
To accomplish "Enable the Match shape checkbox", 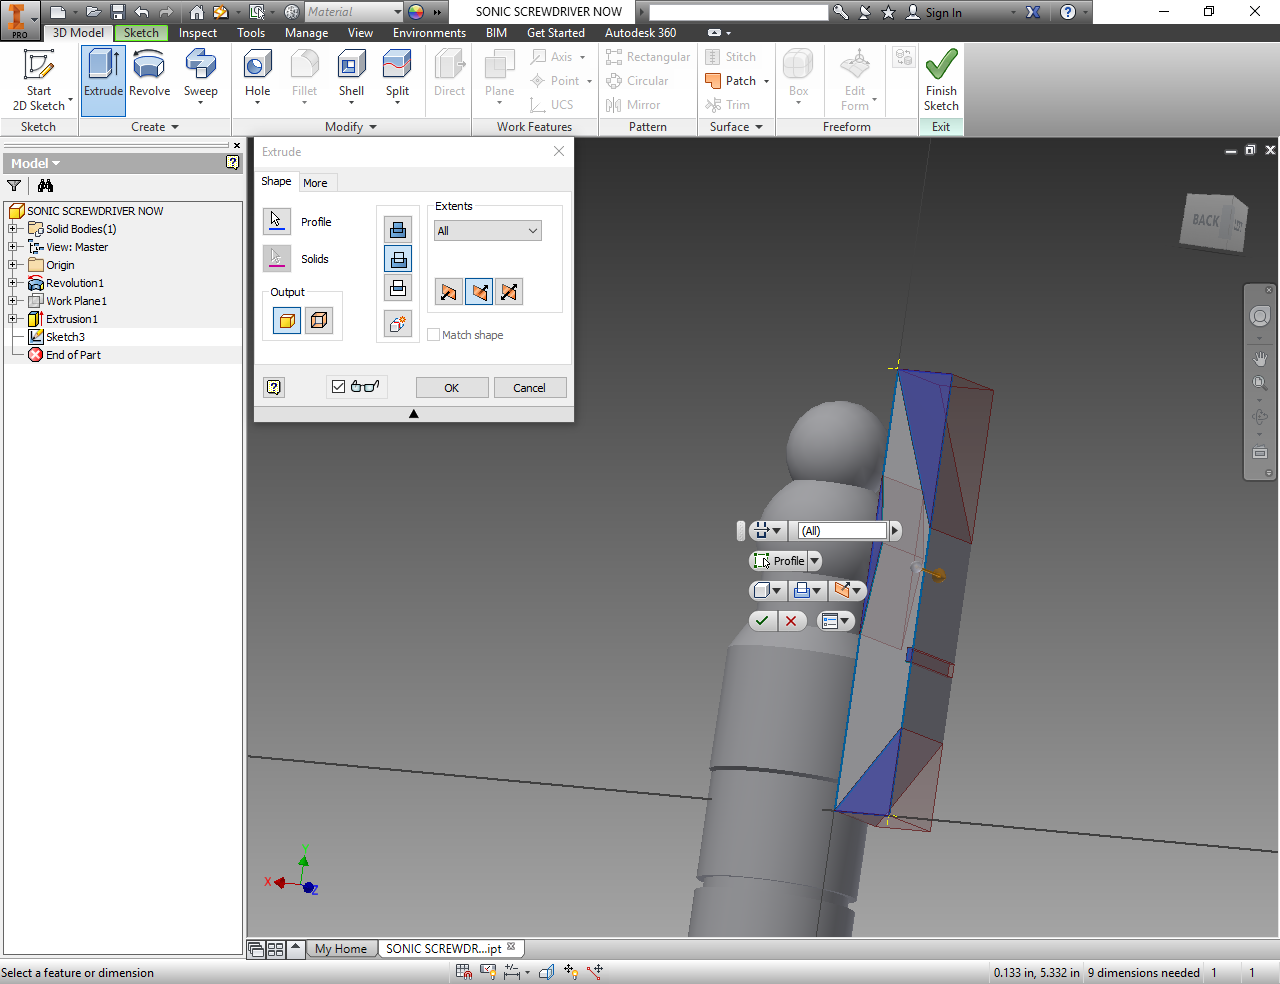I will point(434,335).
